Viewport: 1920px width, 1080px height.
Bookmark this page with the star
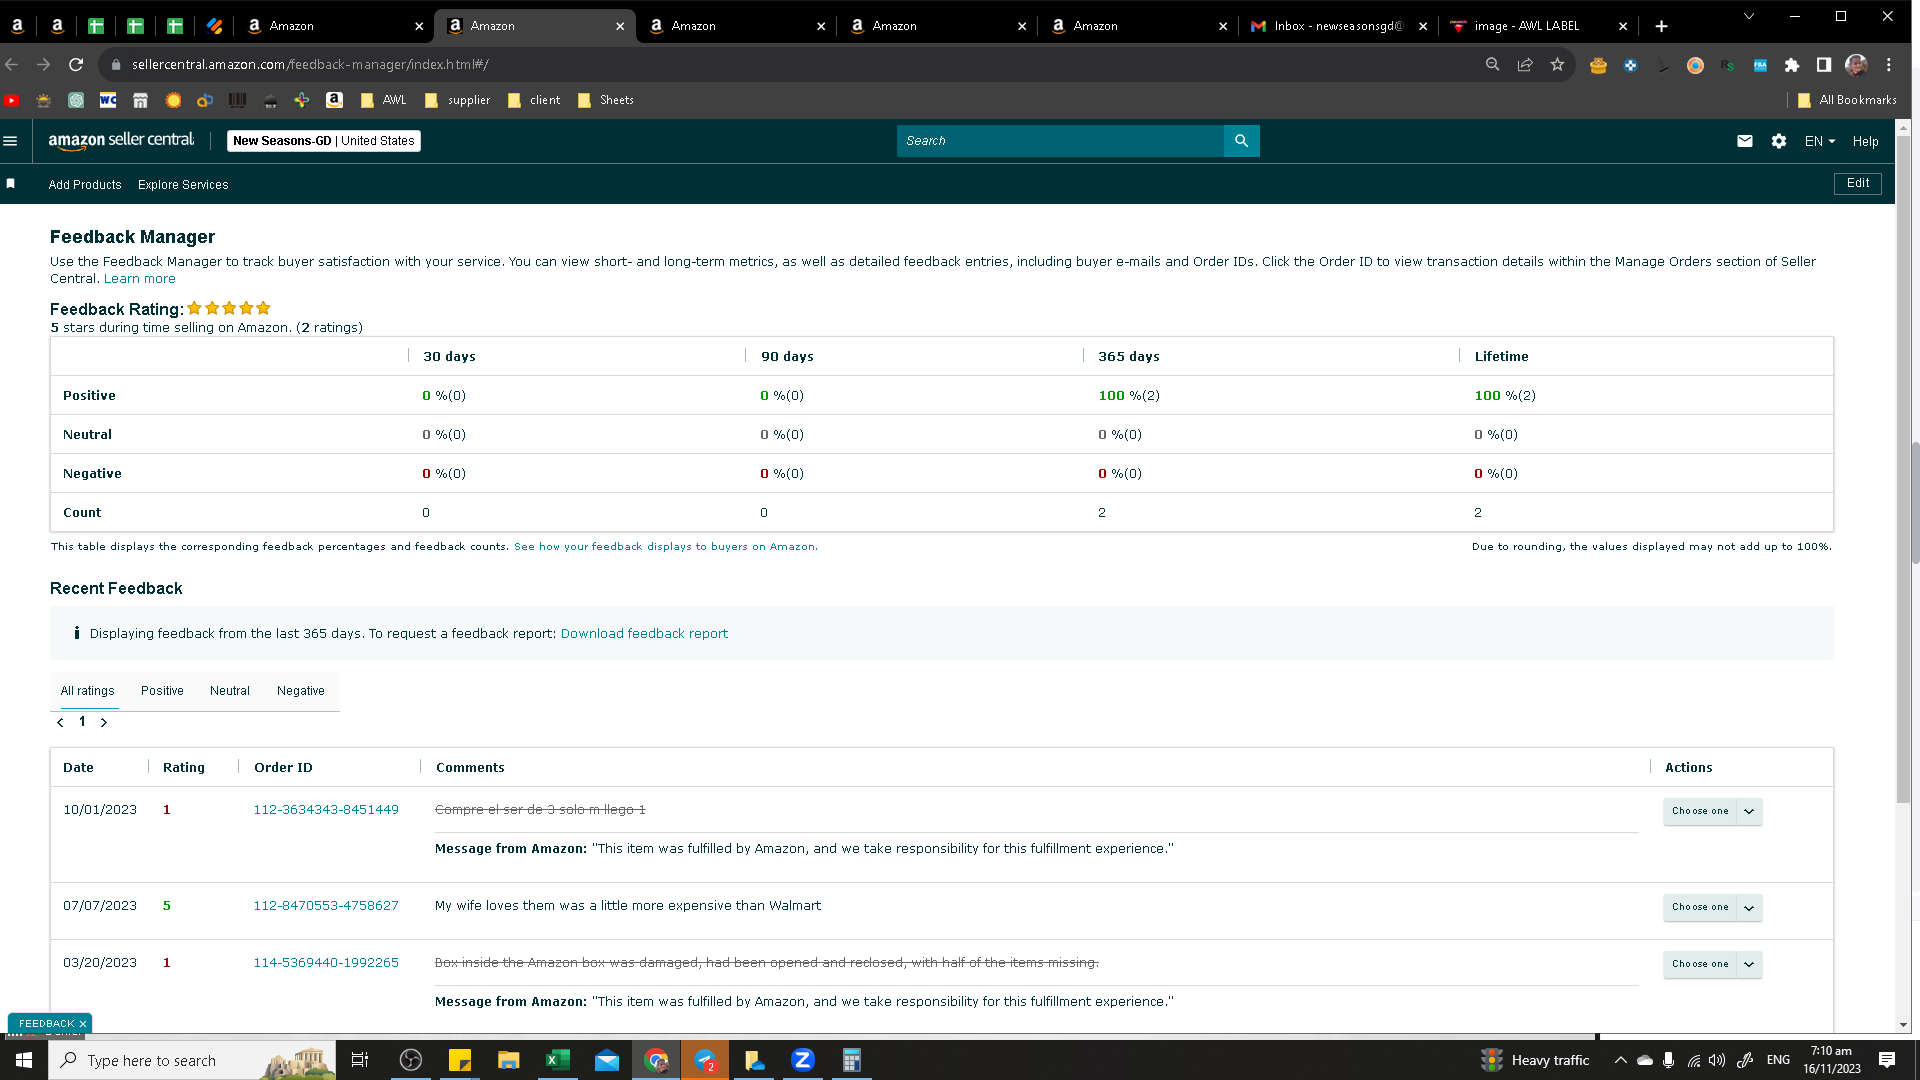click(x=1557, y=64)
